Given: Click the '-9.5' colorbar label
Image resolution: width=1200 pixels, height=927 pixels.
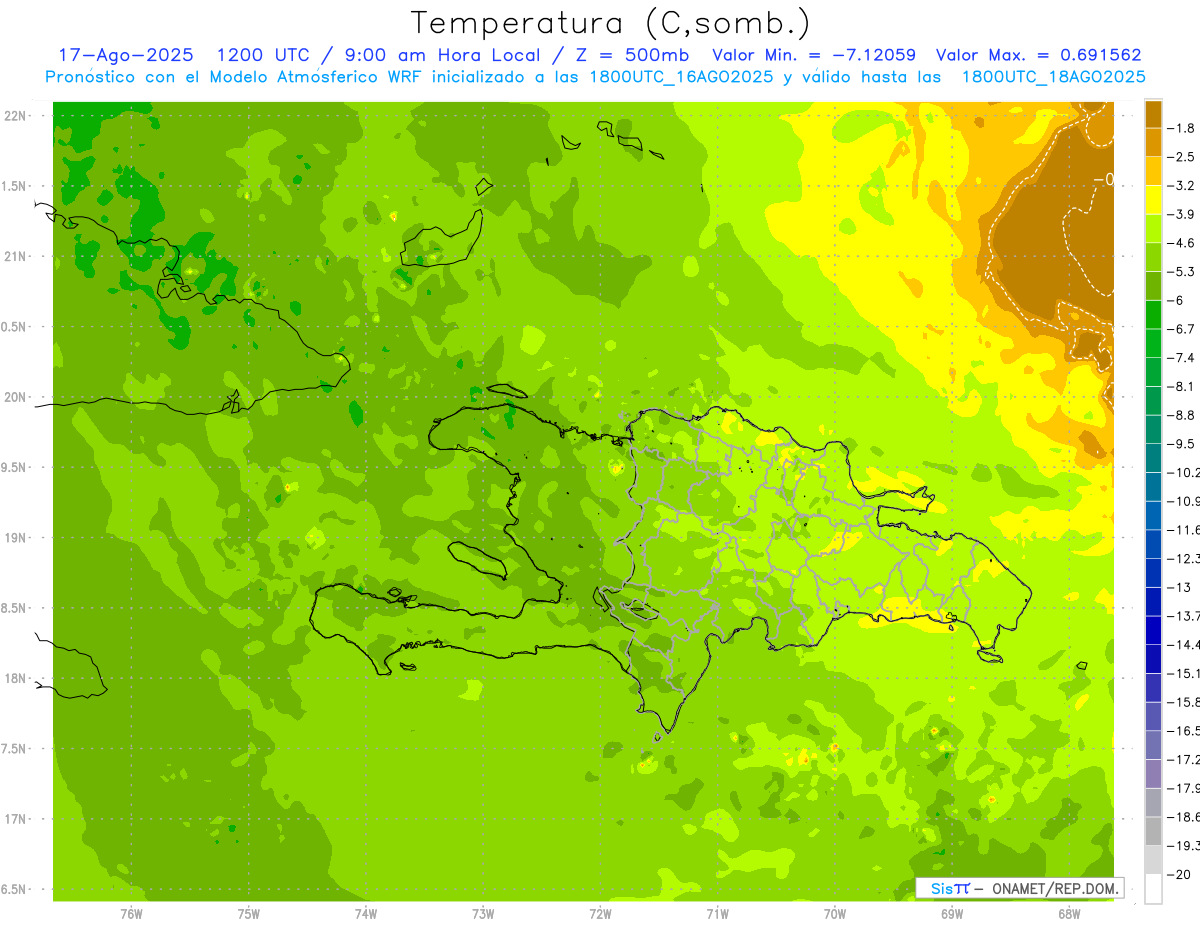Looking at the screenshot, I should (1183, 443).
